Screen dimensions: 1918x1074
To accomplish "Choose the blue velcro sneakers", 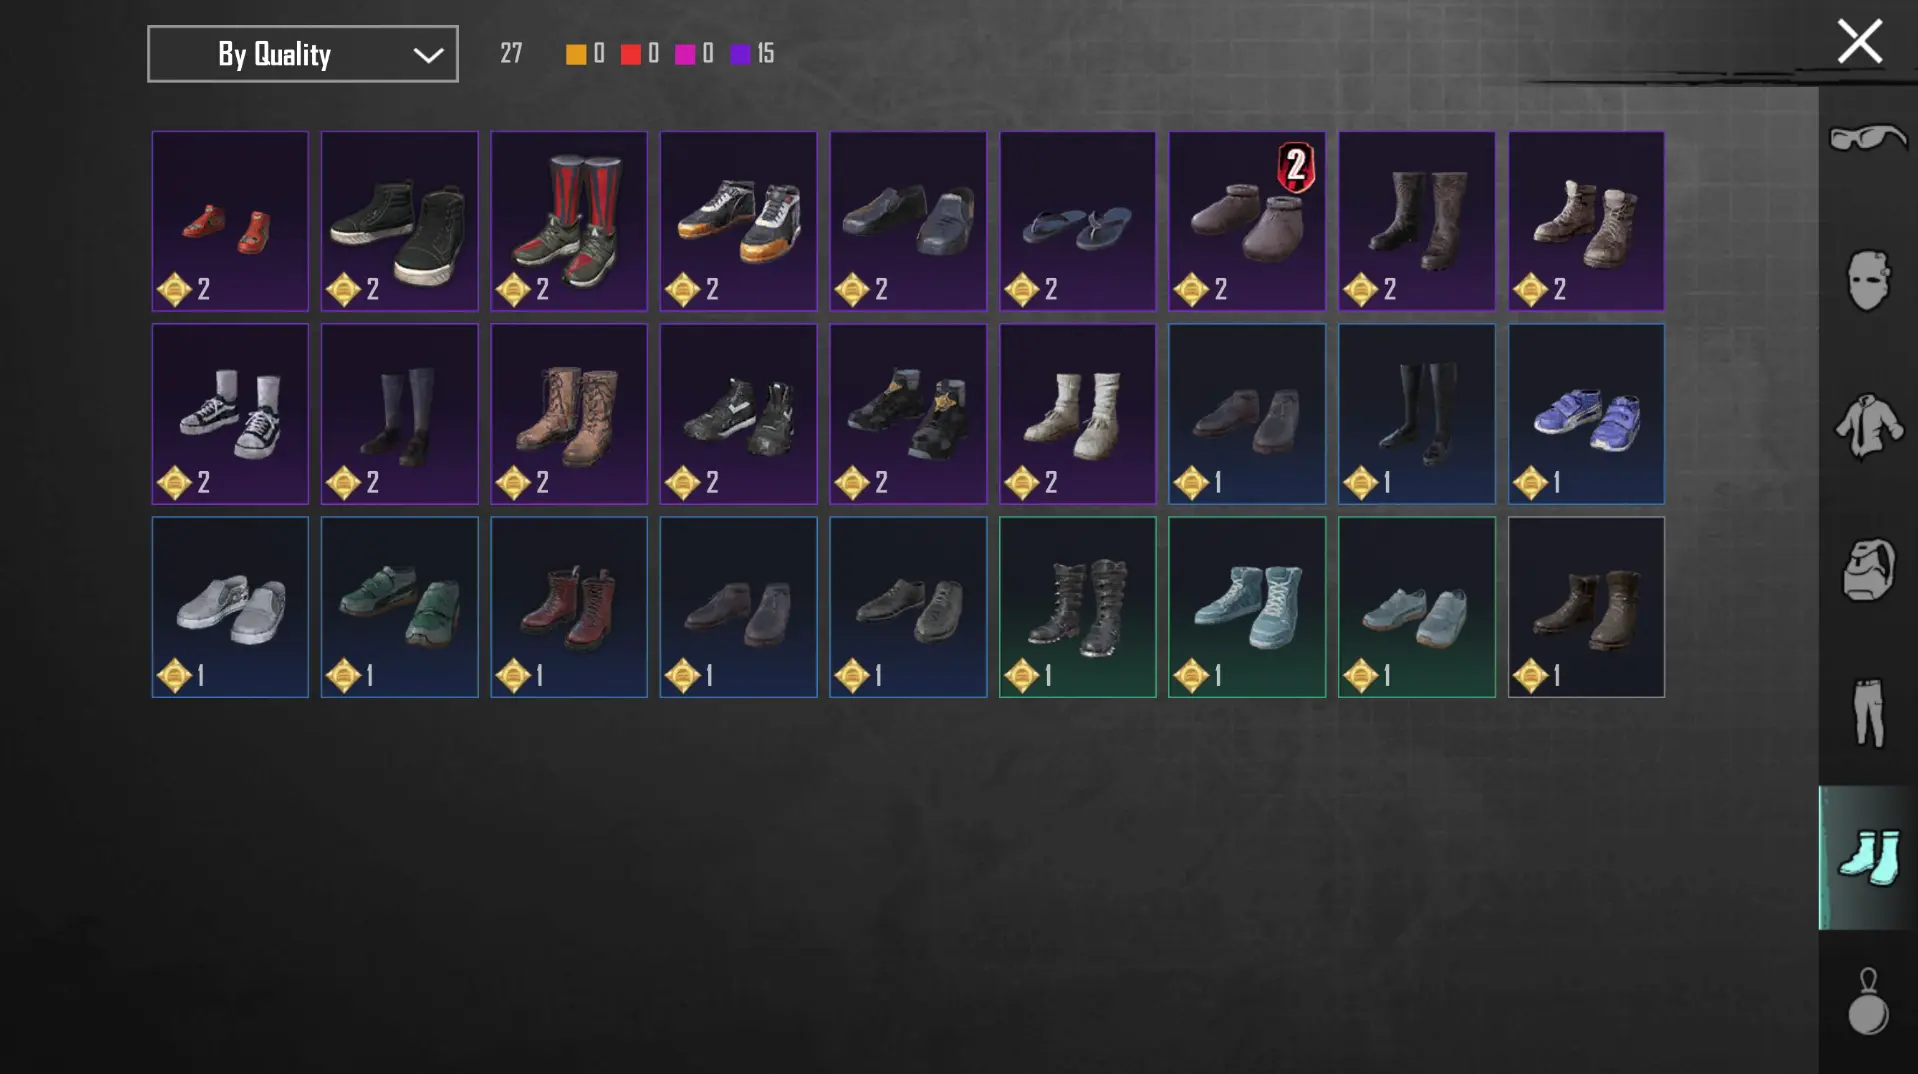I will tap(1586, 414).
